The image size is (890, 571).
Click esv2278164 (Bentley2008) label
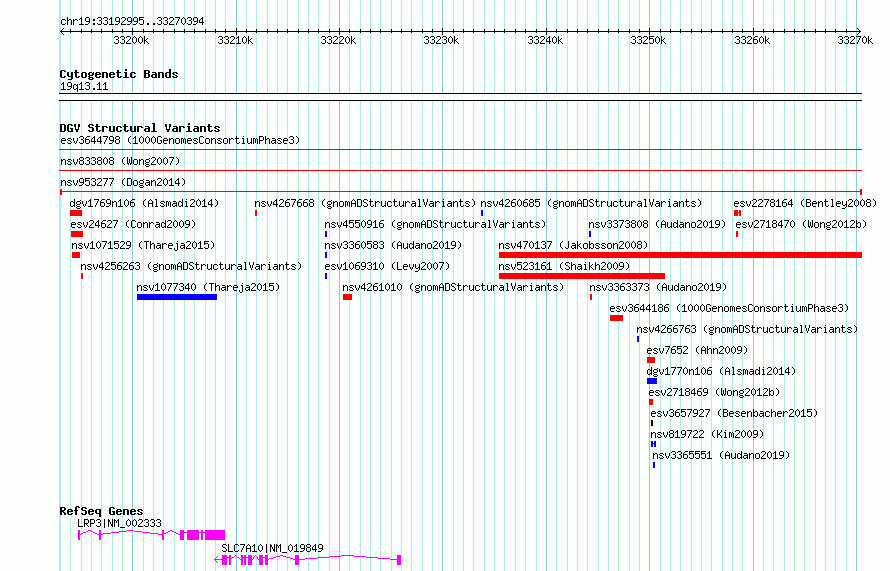[x=805, y=203]
